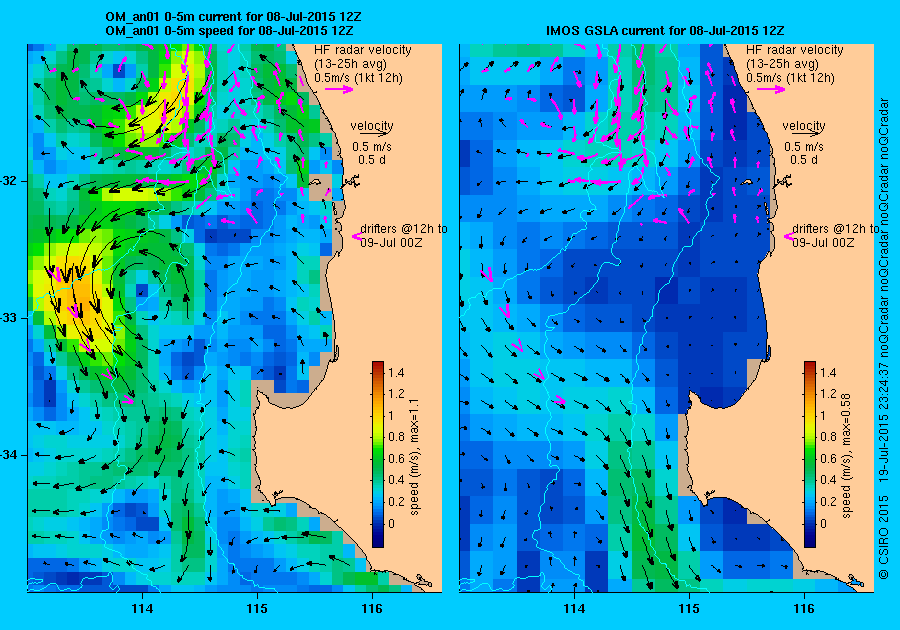Viewport: 900px width, 630px height.
Task: Click '0.5 m/s' under velocity on the left map
Action: point(372,147)
